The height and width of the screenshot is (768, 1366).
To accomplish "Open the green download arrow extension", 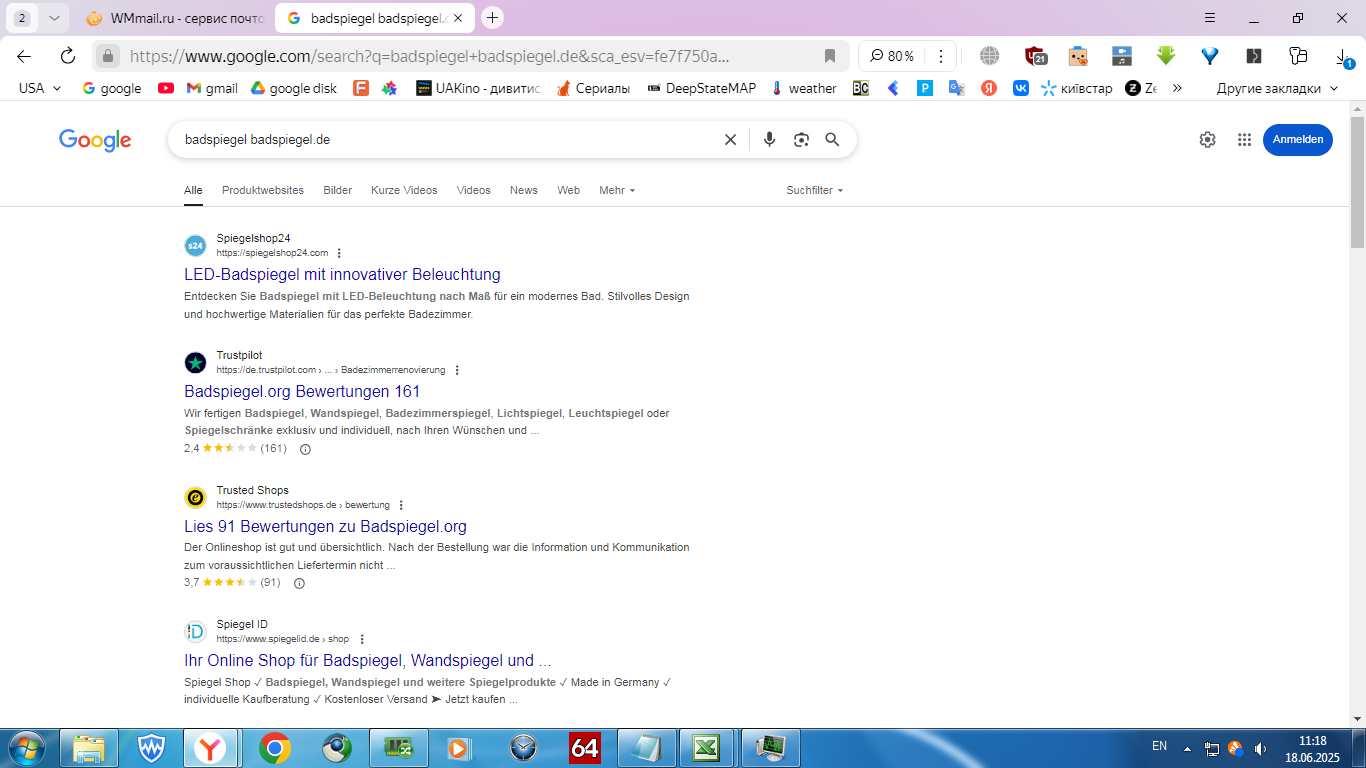I will click(x=1165, y=56).
